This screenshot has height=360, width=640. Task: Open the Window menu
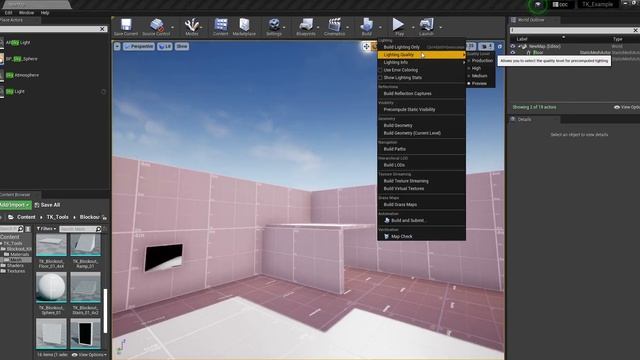pyautogui.click(x=27, y=13)
